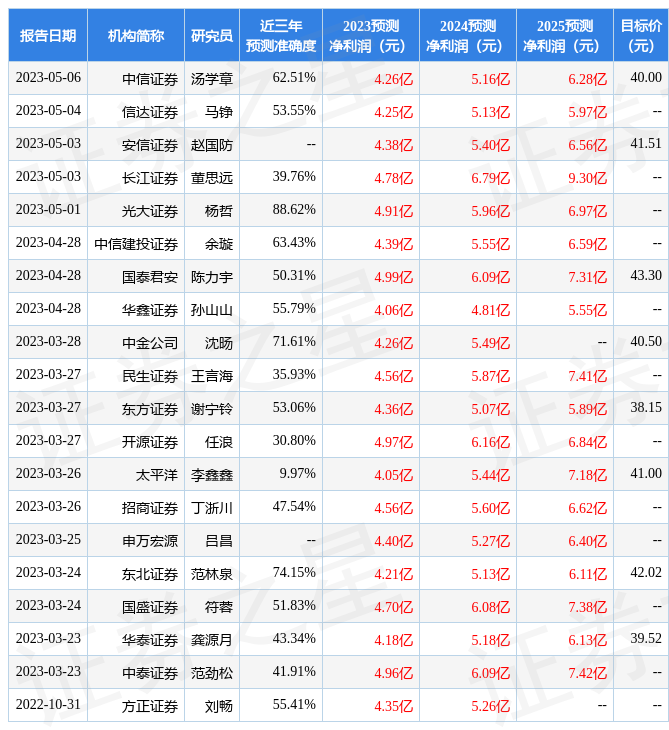Click the 机构简称 column header
This screenshot has height=730, width=669.
(x=136, y=36)
